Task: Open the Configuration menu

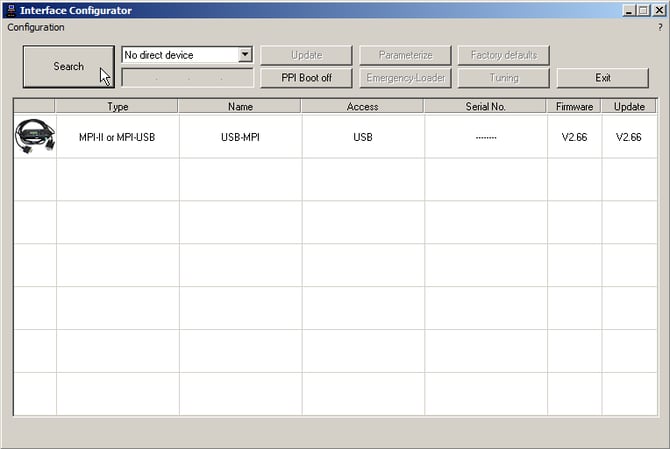Action: 35,27
